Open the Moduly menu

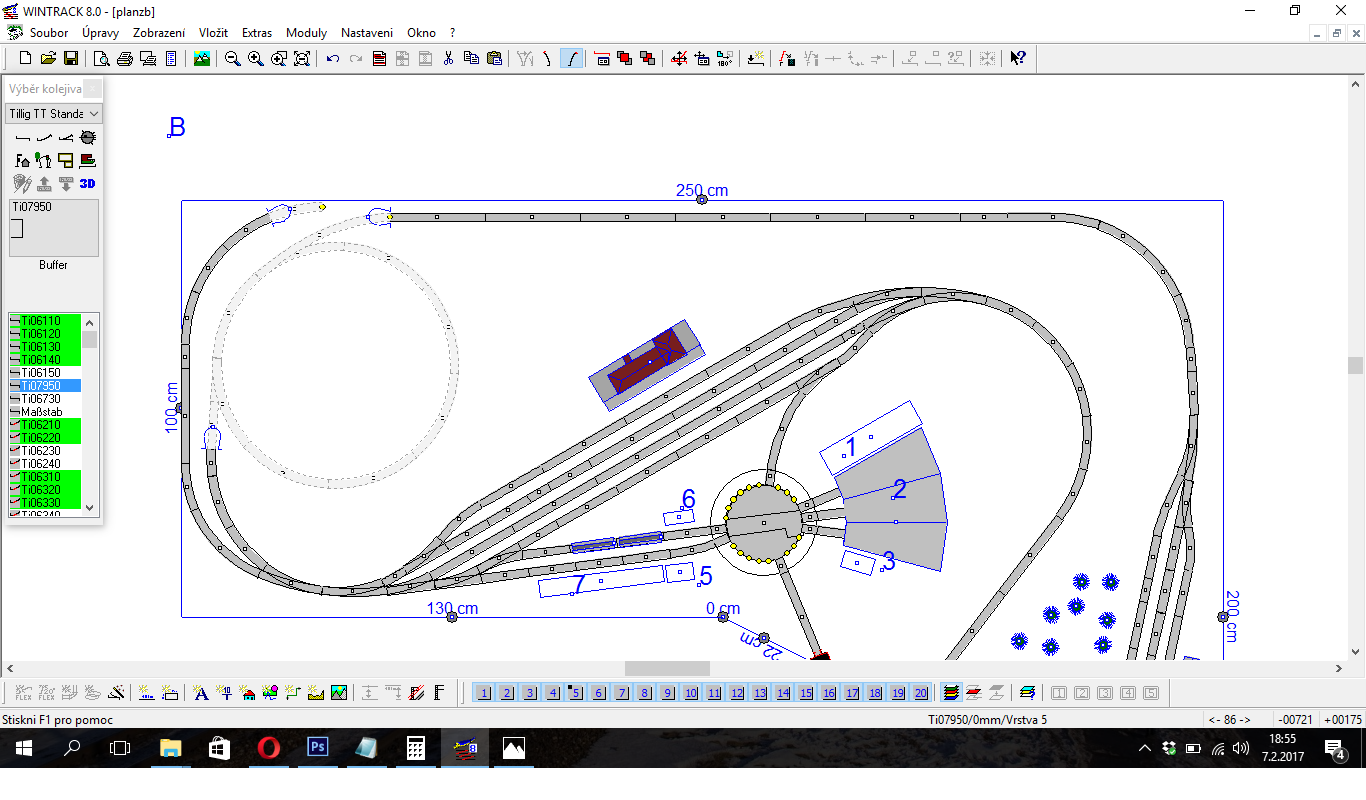[306, 33]
